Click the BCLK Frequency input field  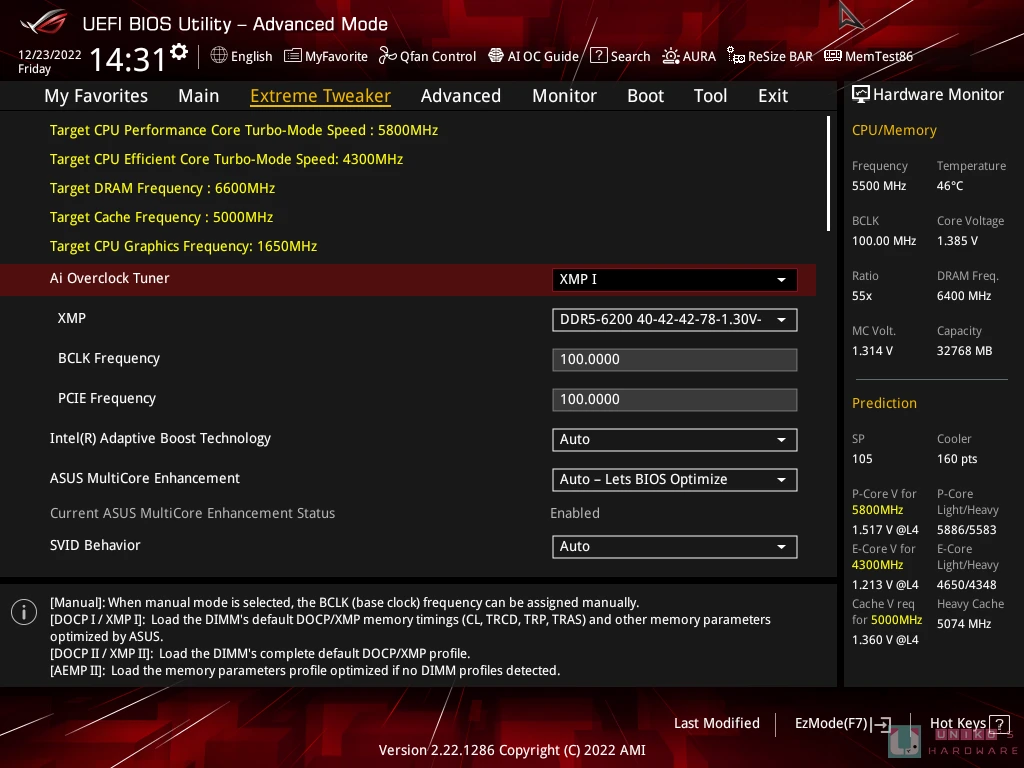pos(674,360)
